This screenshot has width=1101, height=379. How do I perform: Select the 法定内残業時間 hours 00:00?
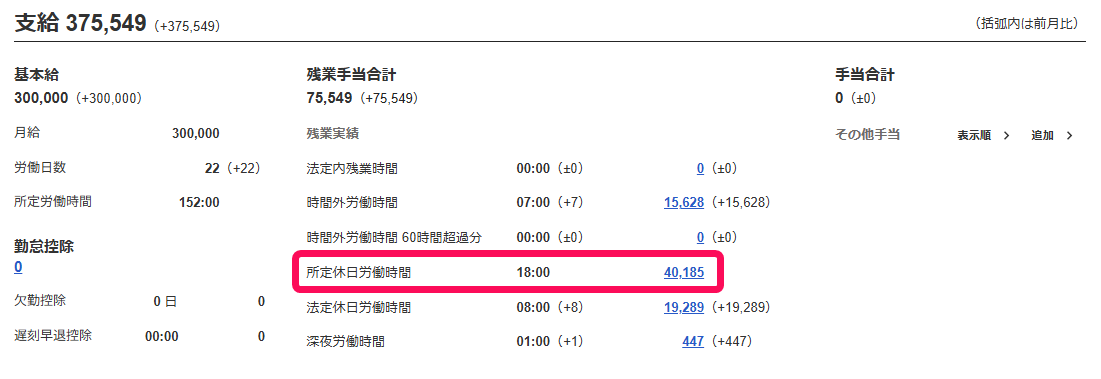pyautogui.click(x=533, y=168)
